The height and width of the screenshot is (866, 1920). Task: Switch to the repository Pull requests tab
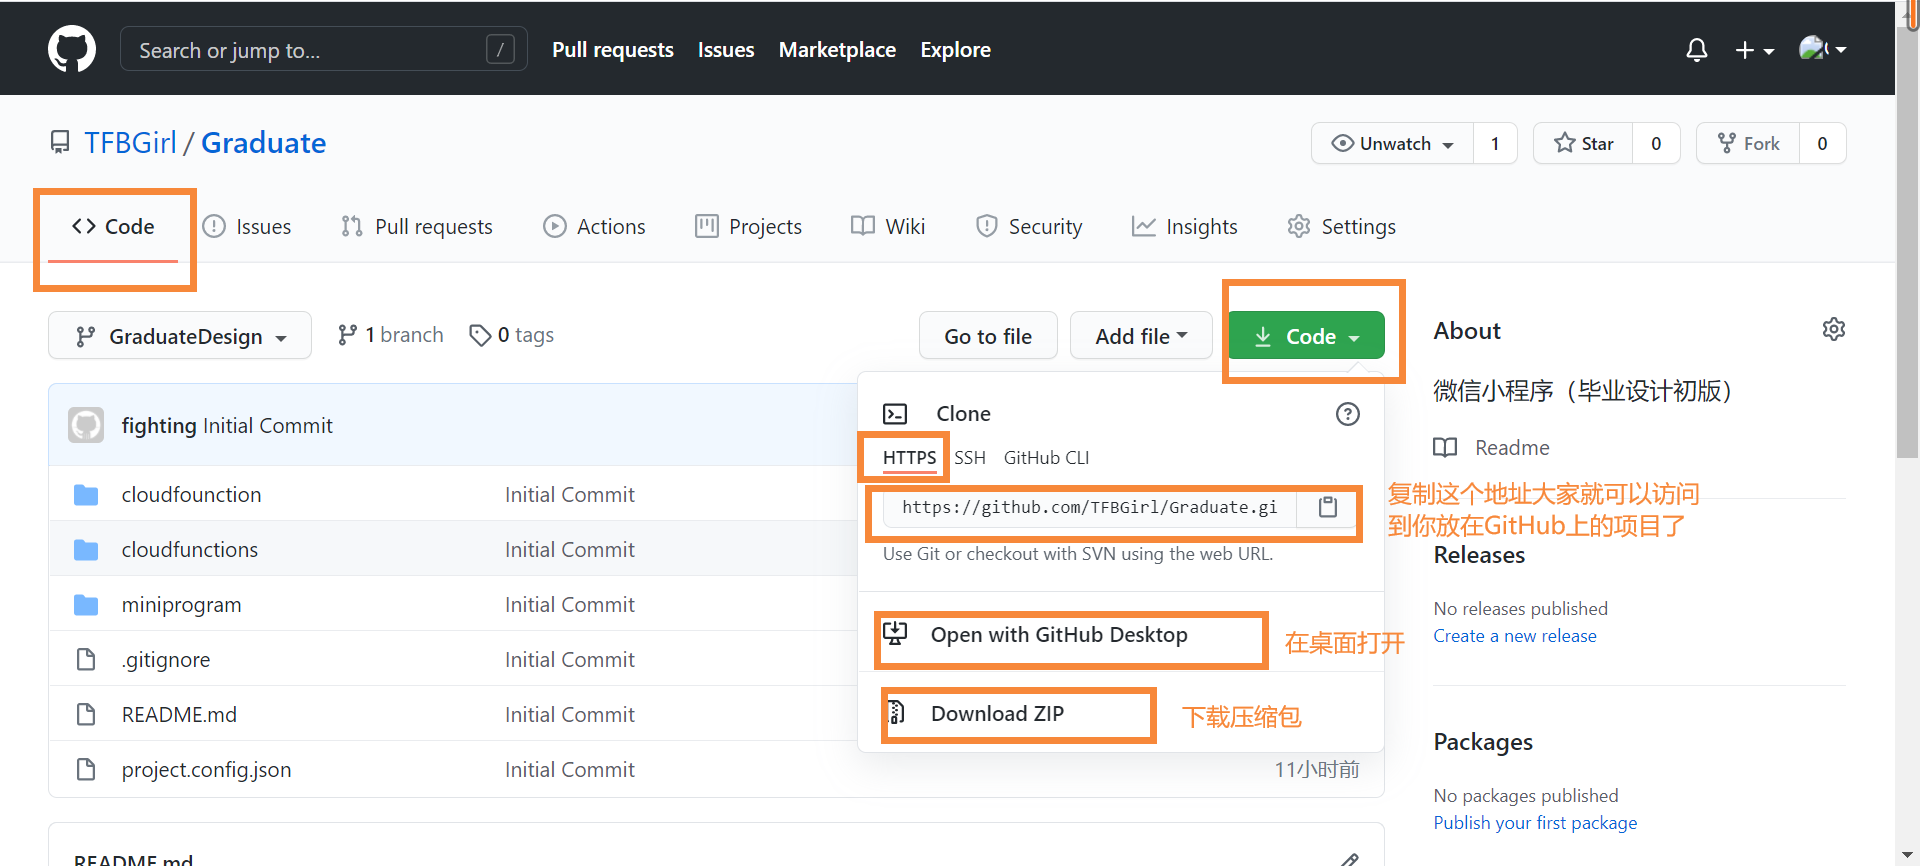tap(416, 227)
